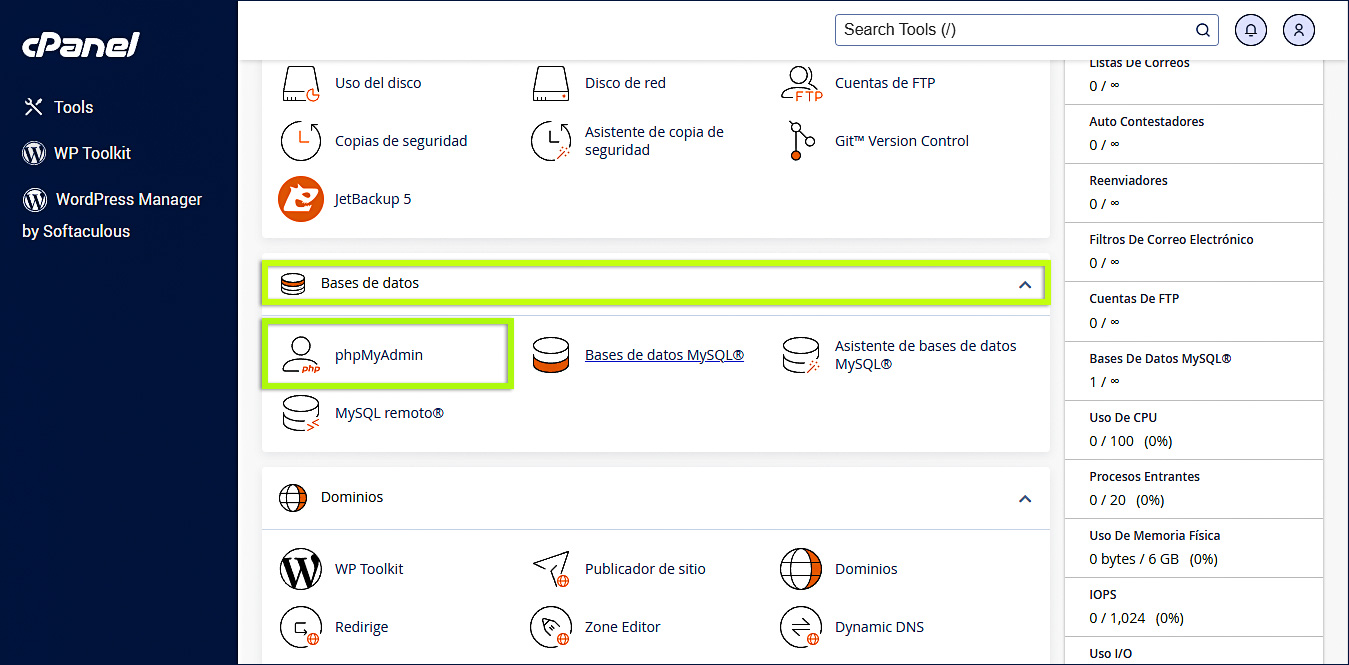This screenshot has height=665, width=1349.
Task: Open the Uso del disco link
Action: [378, 83]
